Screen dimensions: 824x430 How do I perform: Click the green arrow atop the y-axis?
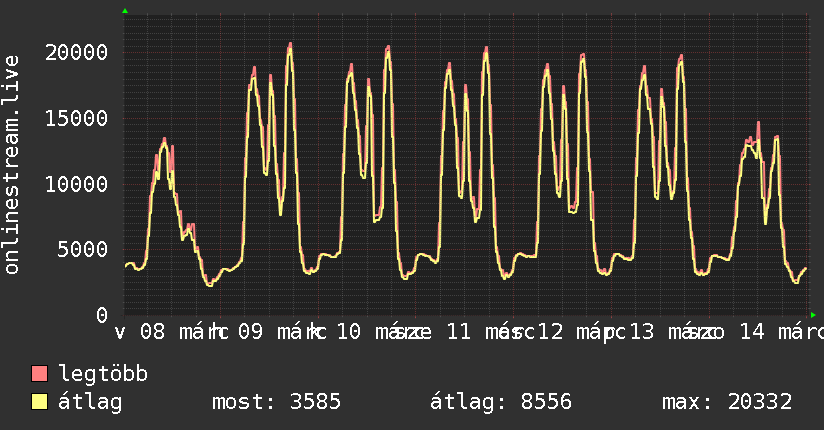(x=125, y=11)
